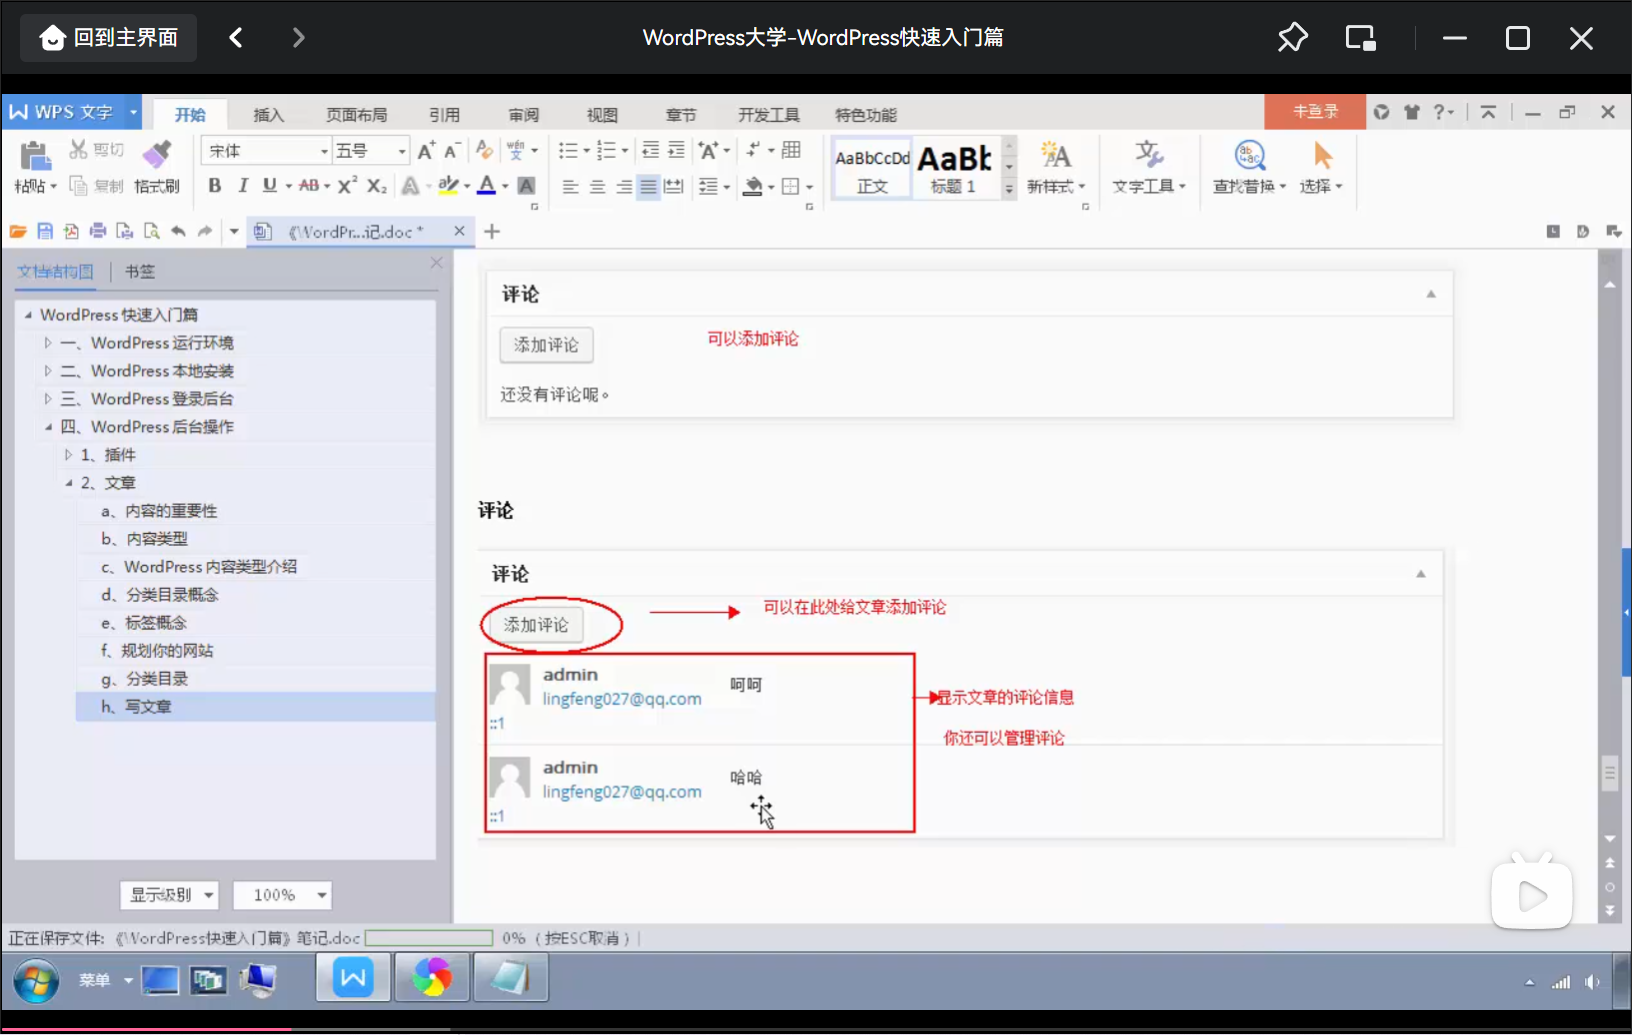
Task: Switch to the 视图 ribbon tab
Action: 602,115
